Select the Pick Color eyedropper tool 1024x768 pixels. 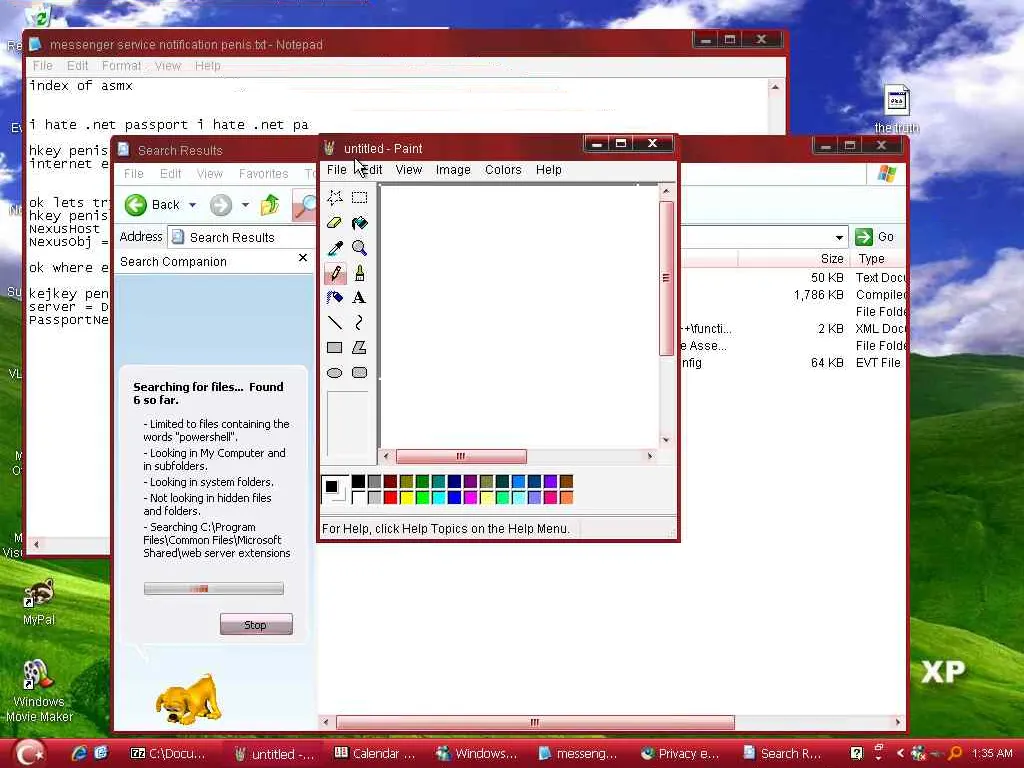335,248
